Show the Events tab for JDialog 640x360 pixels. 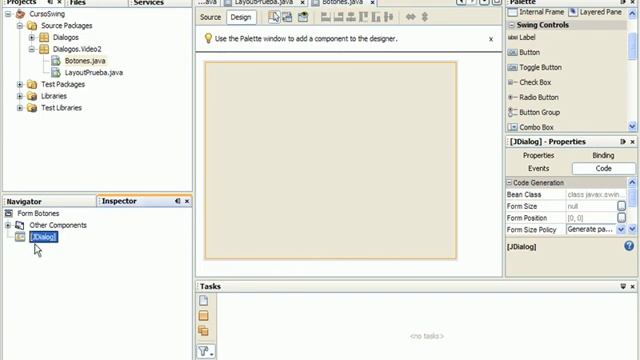click(538, 169)
